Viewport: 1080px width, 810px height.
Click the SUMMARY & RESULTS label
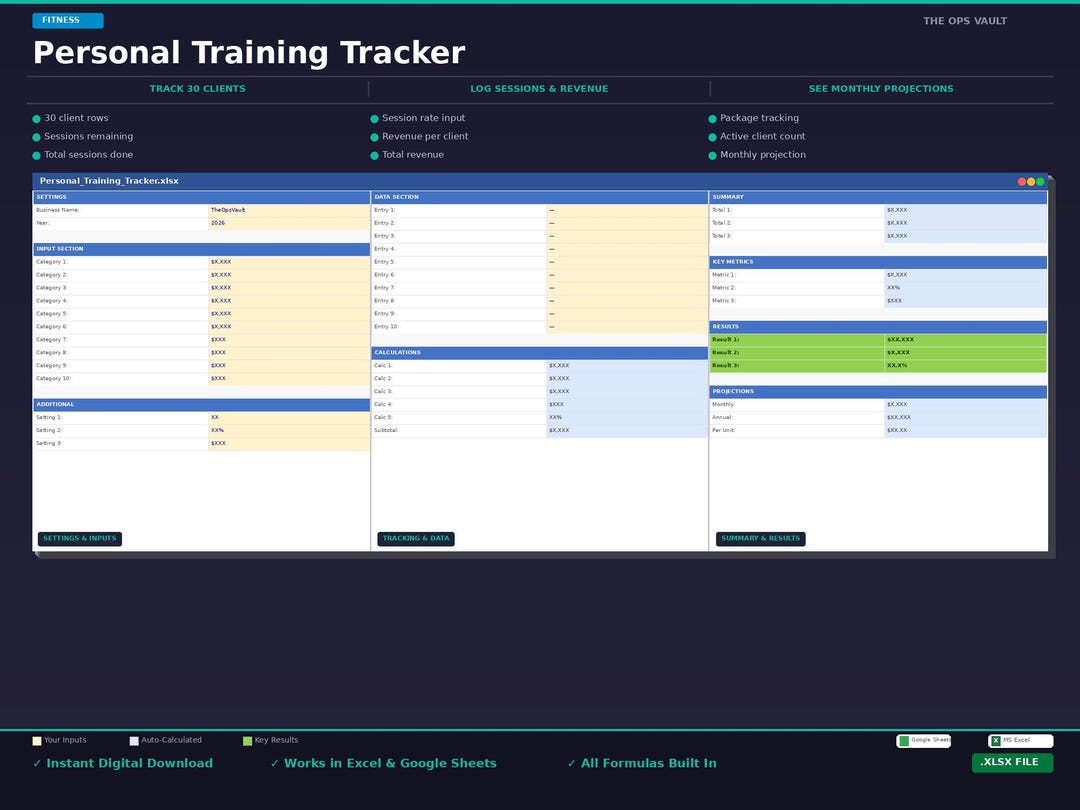click(x=760, y=539)
